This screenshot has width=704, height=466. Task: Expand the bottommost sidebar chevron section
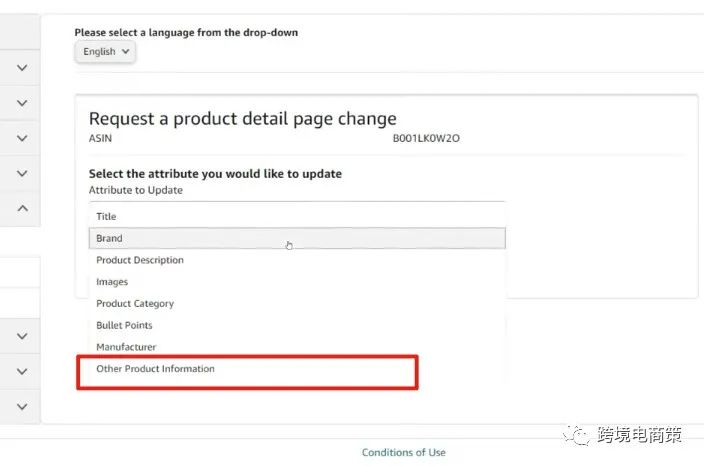tap(22, 407)
